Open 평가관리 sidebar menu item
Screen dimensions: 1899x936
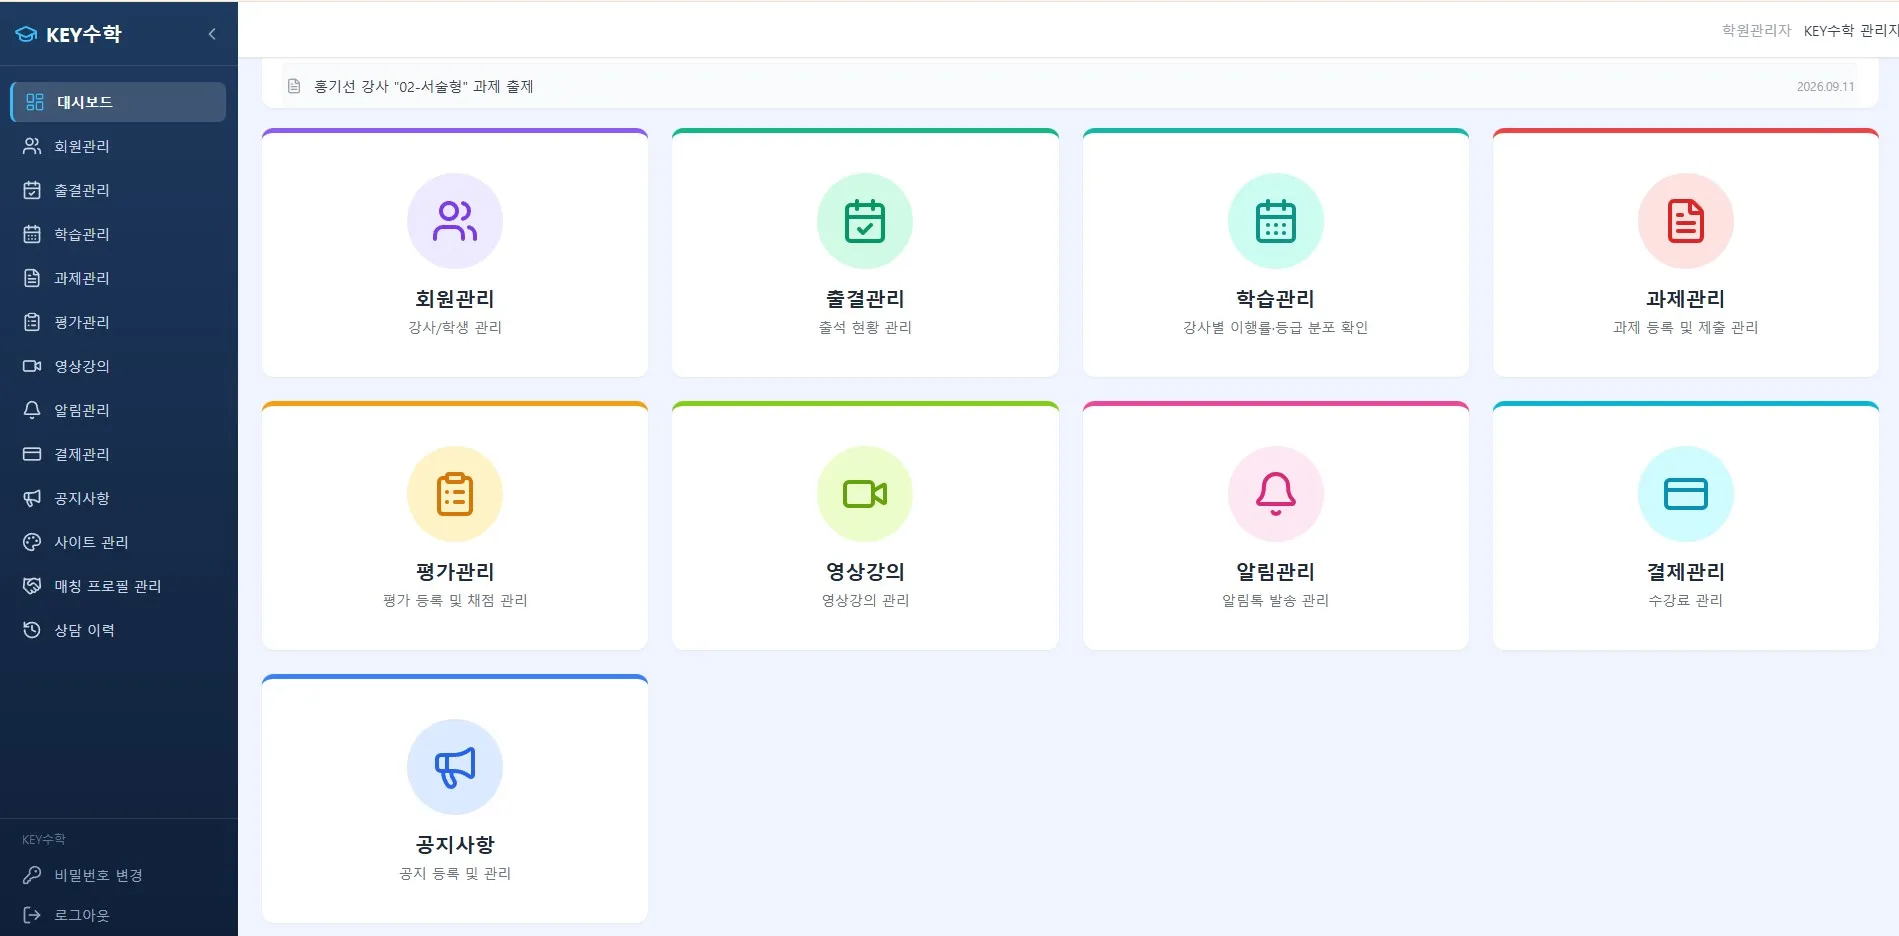tap(118, 322)
